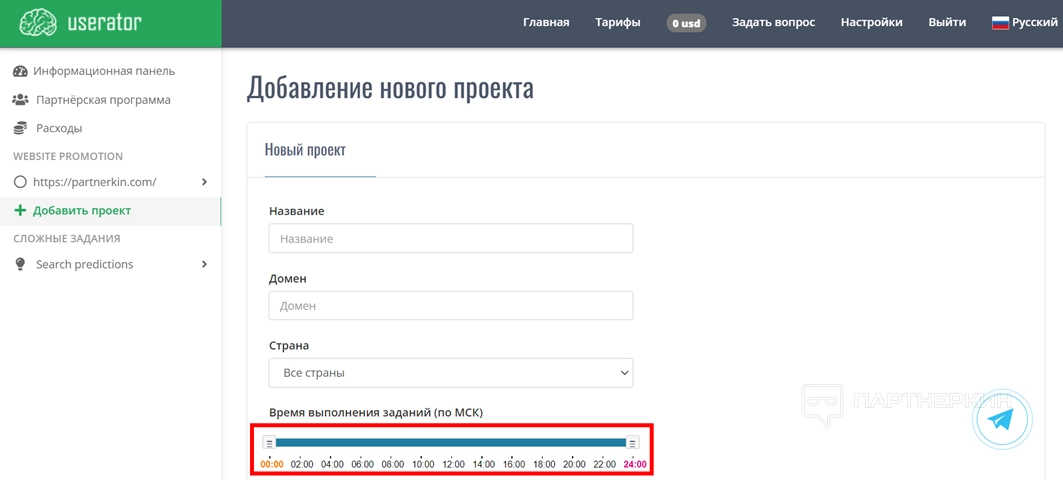The width and height of the screenshot is (1063, 480).
Task: Click Выйти to log out
Action: point(947,22)
